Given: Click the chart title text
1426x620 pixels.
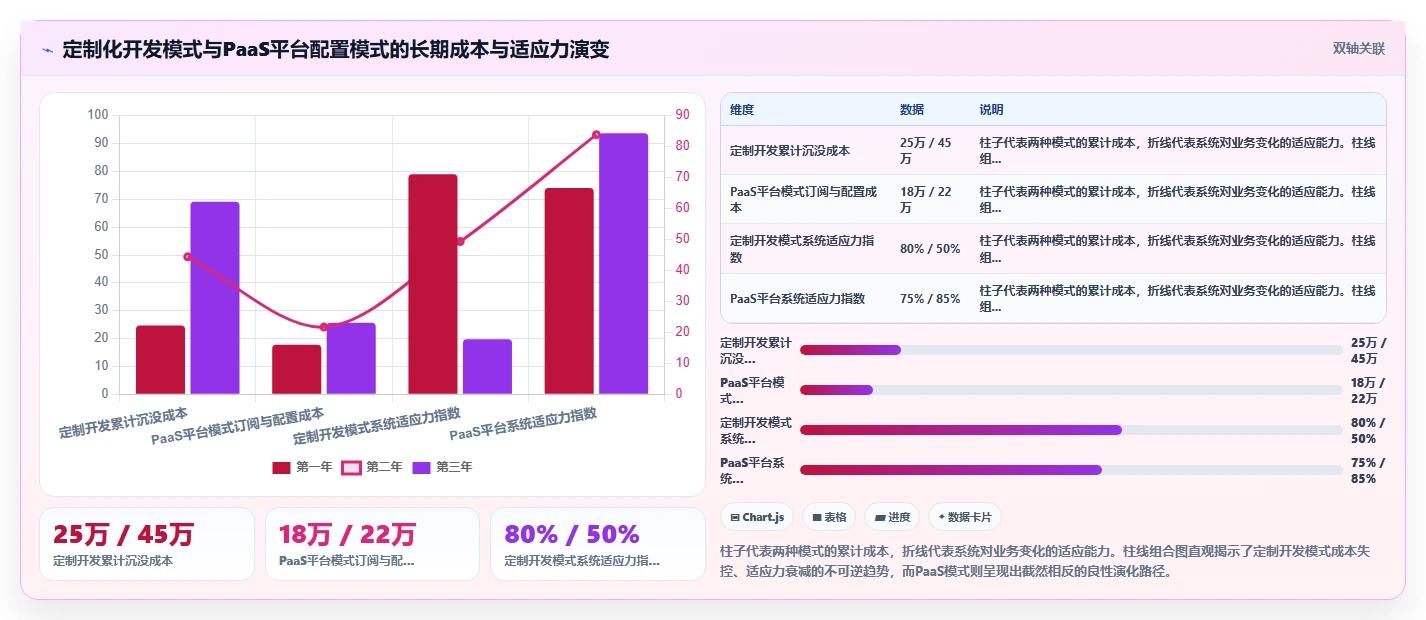Looking at the screenshot, I should (336, 49).
